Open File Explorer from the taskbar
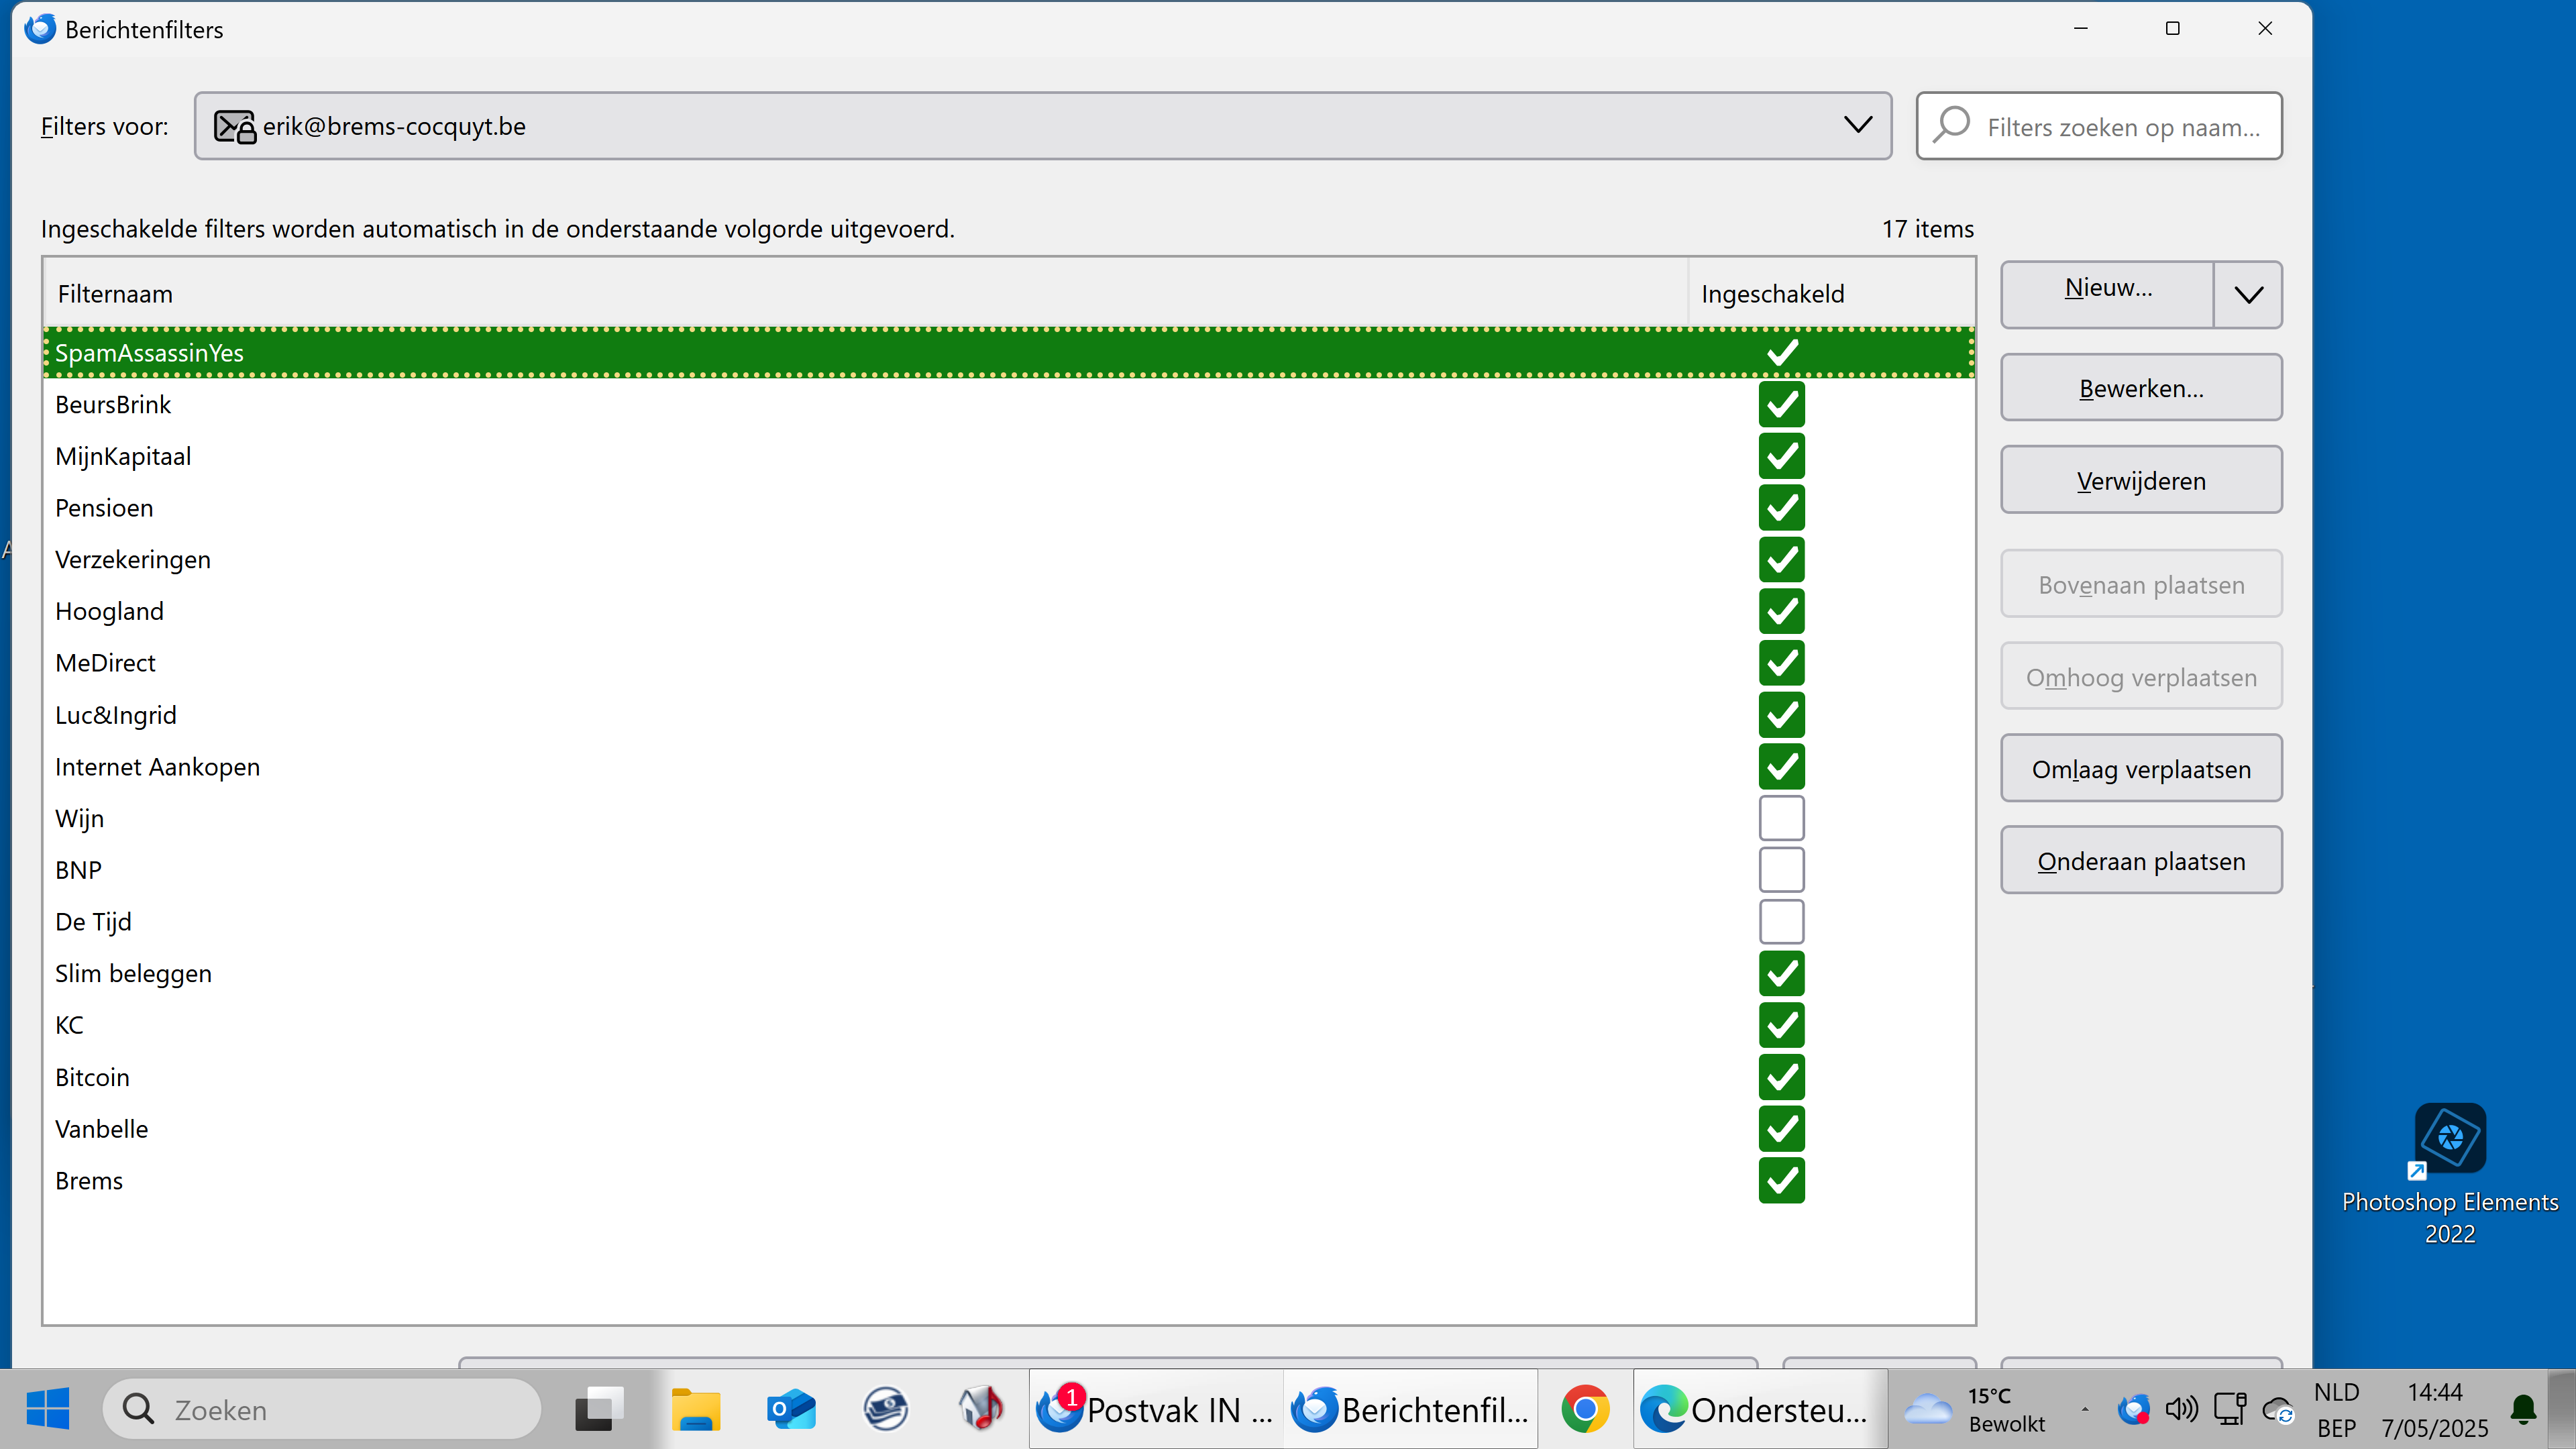The height and width of the screenshot is (1449, 2576). (695, 1409)
